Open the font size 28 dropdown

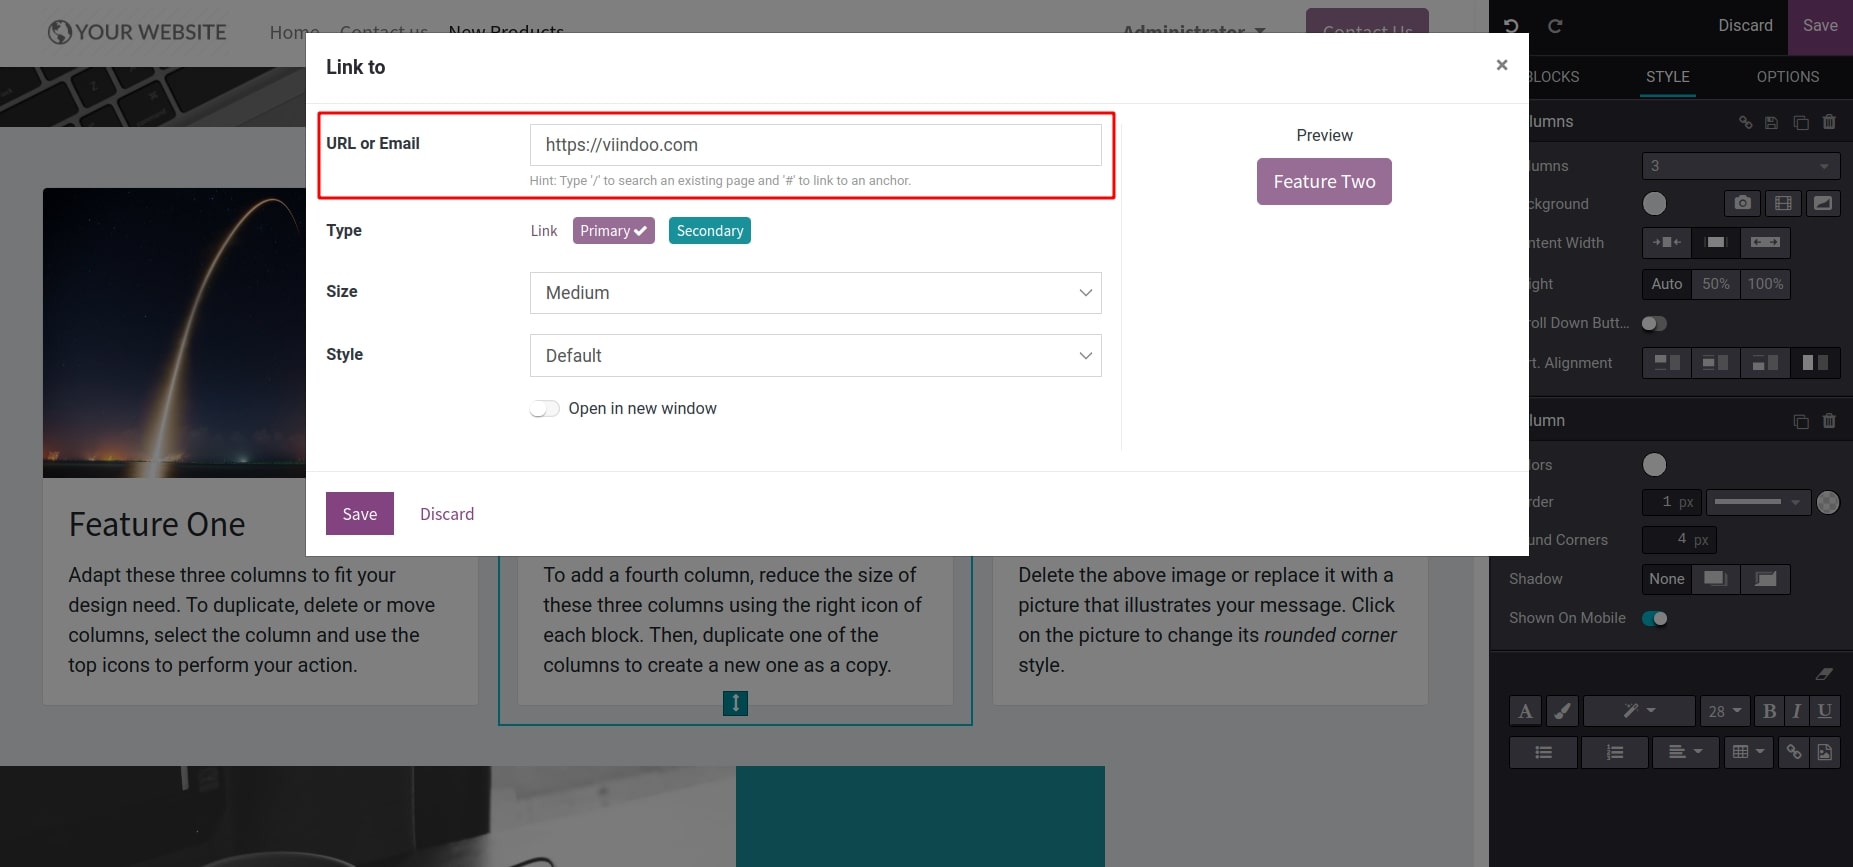pos(1724,711)
